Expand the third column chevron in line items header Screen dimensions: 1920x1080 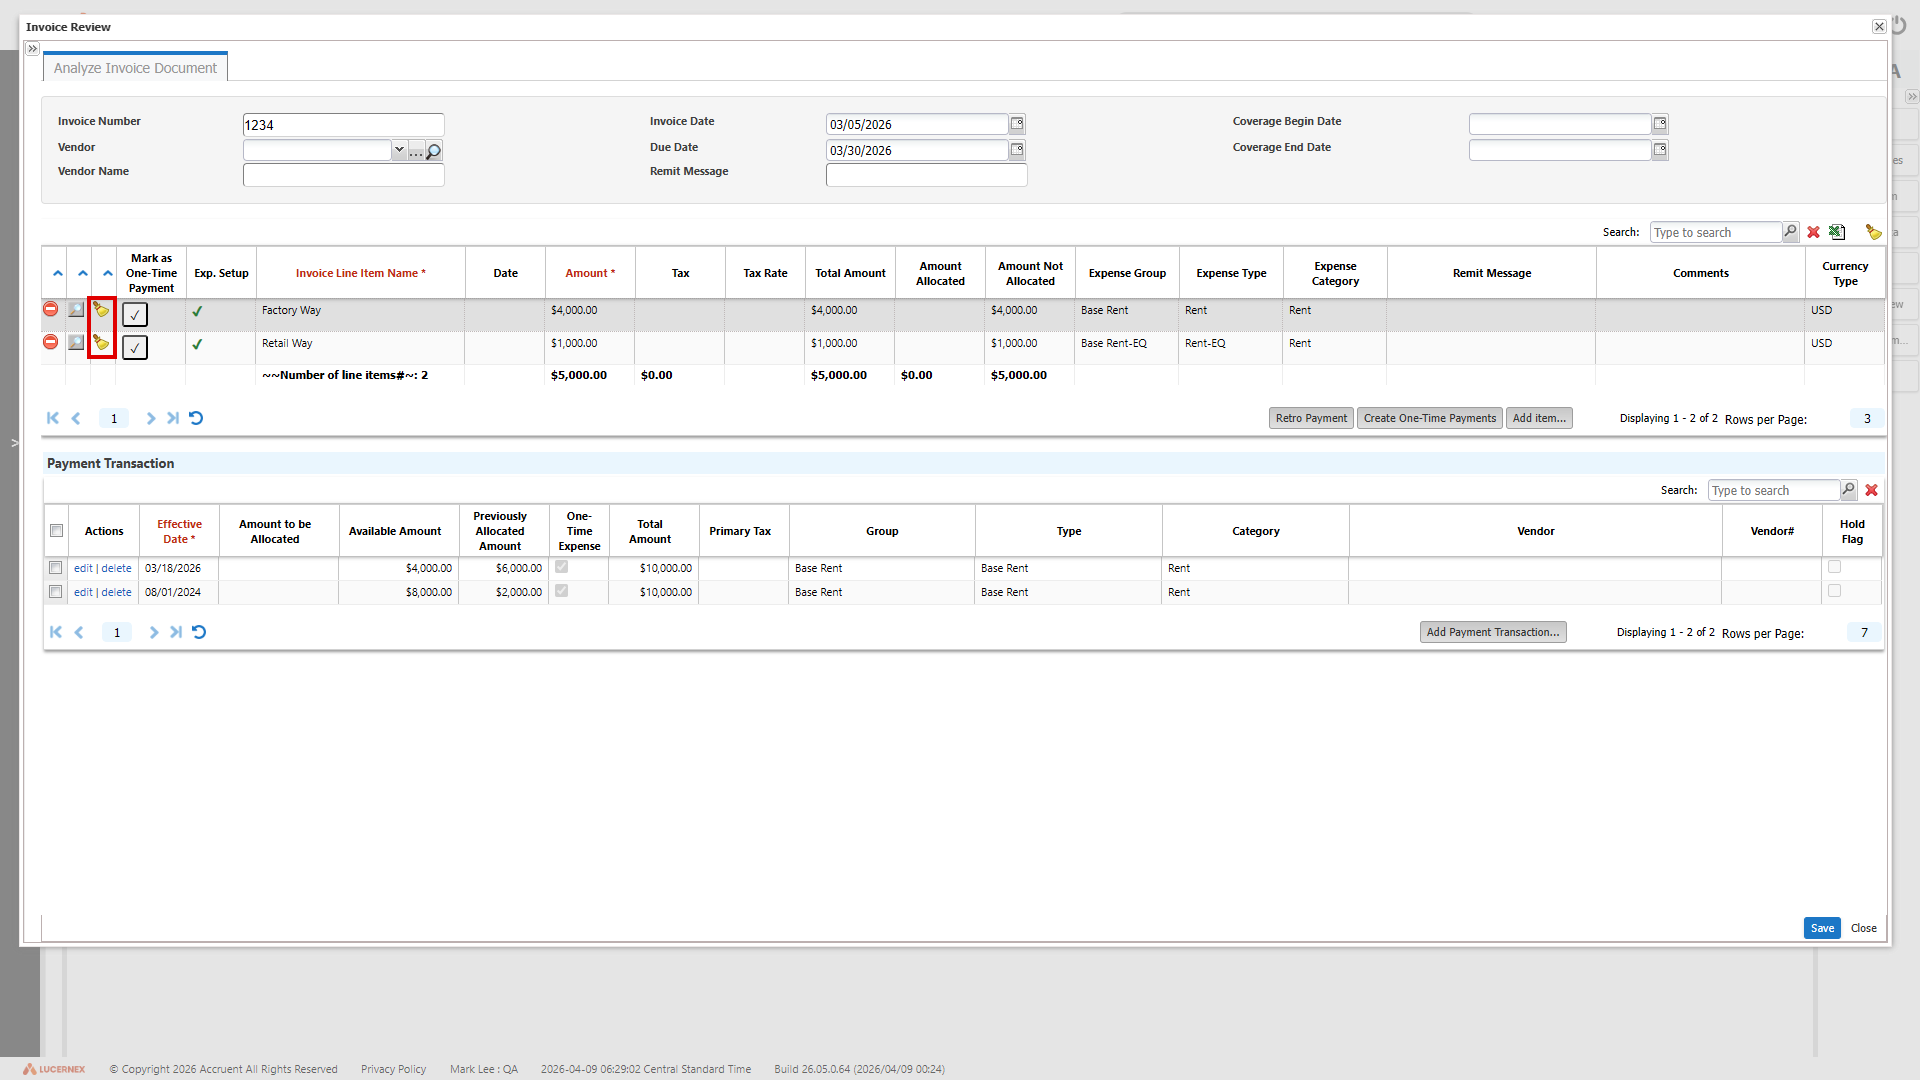(x=108, y=273)
